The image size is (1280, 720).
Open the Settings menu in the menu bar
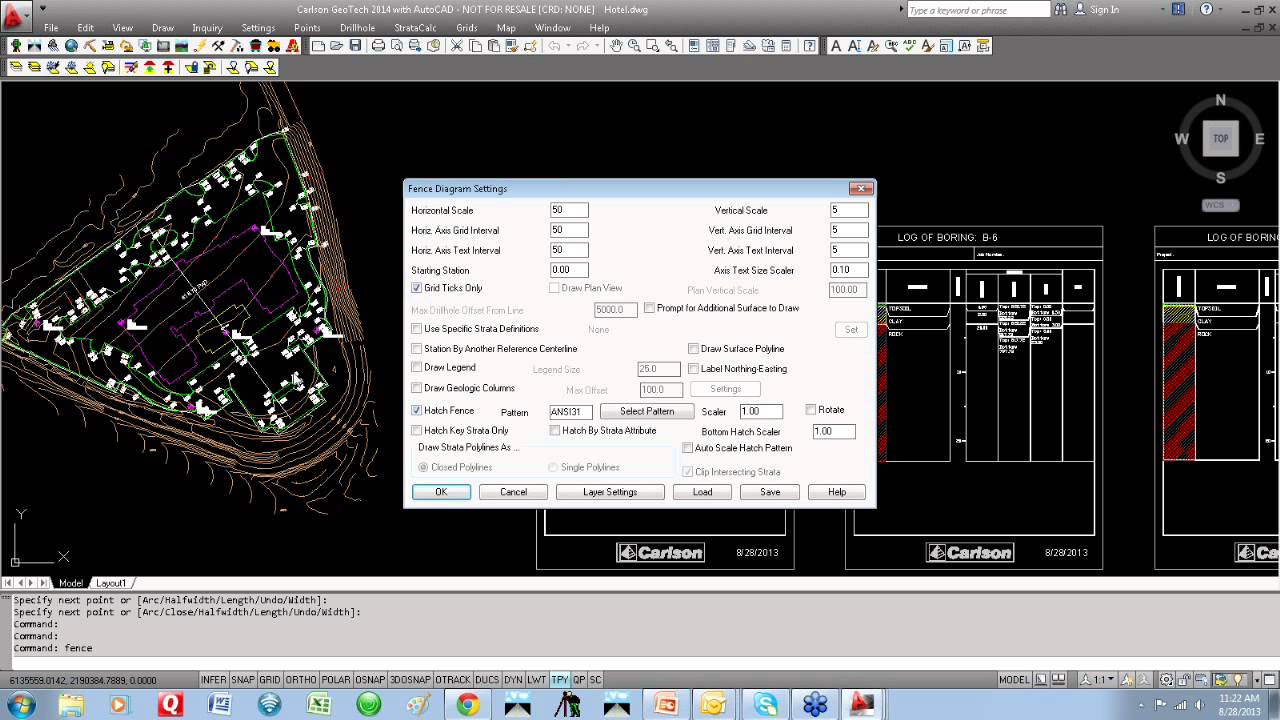pos(258,28)
